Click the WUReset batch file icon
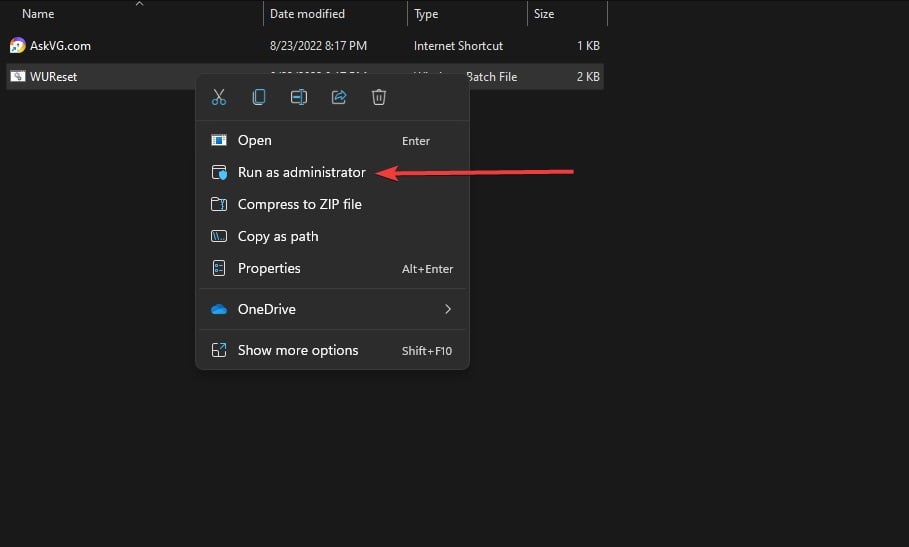Screen dimensions: 909x547 (x=17, y=77)
